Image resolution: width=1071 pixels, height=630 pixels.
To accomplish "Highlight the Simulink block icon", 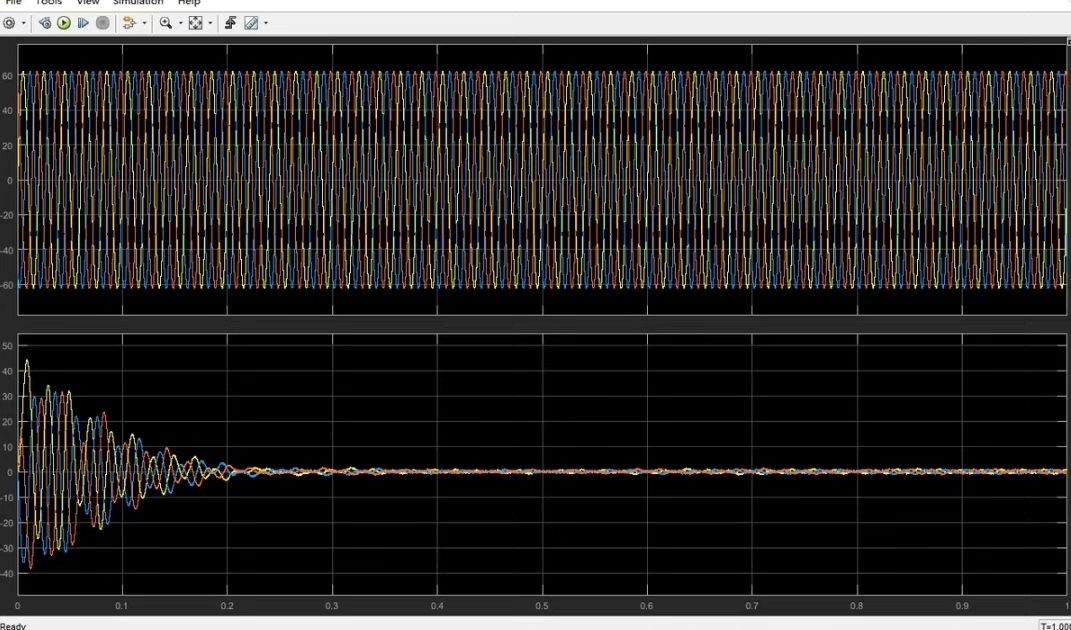I will pyautogui.click(x=129, y=23).
